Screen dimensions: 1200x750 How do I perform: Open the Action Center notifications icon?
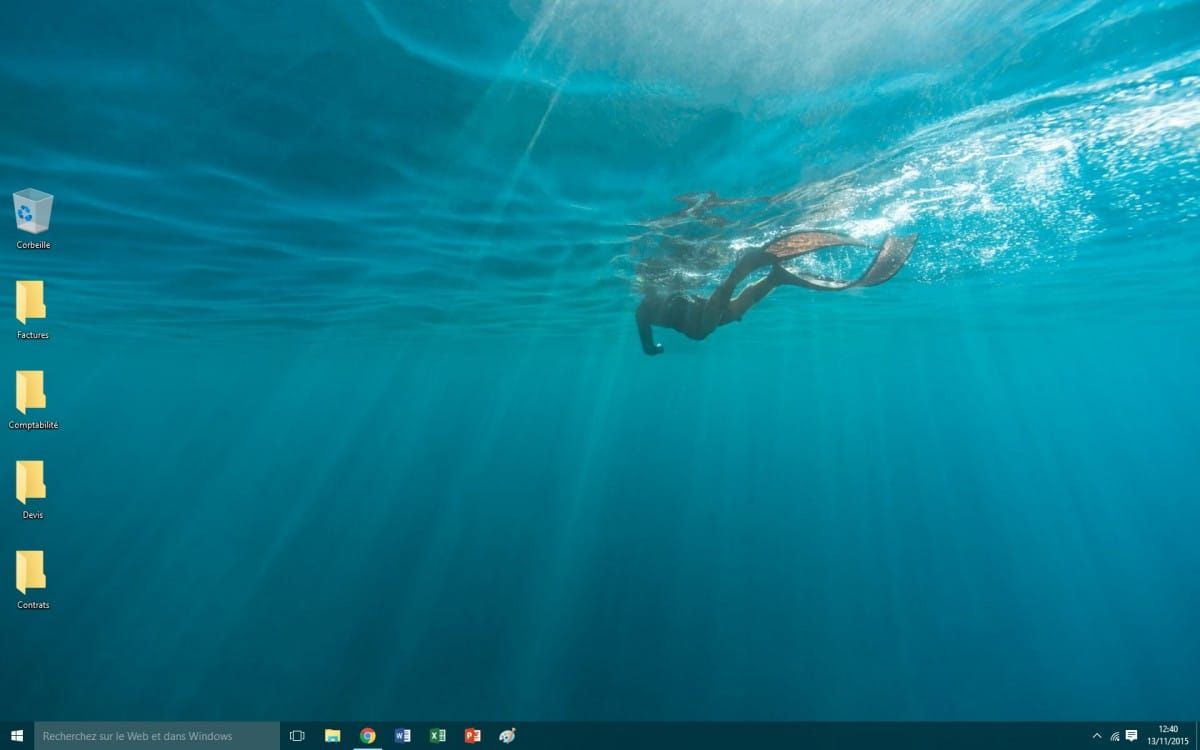(x=1132, y=736)
